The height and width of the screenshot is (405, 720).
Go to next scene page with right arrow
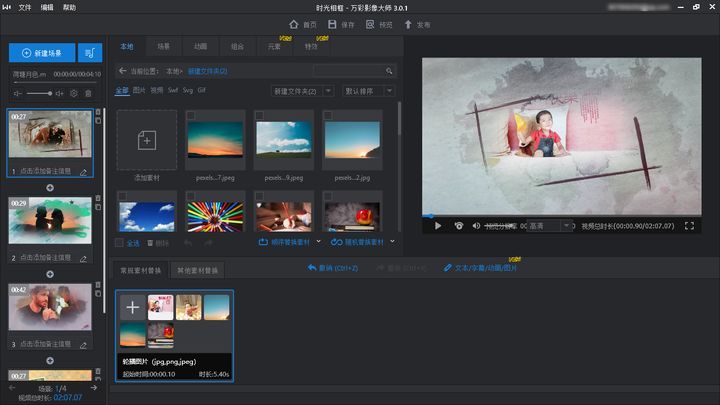(94, 388)
